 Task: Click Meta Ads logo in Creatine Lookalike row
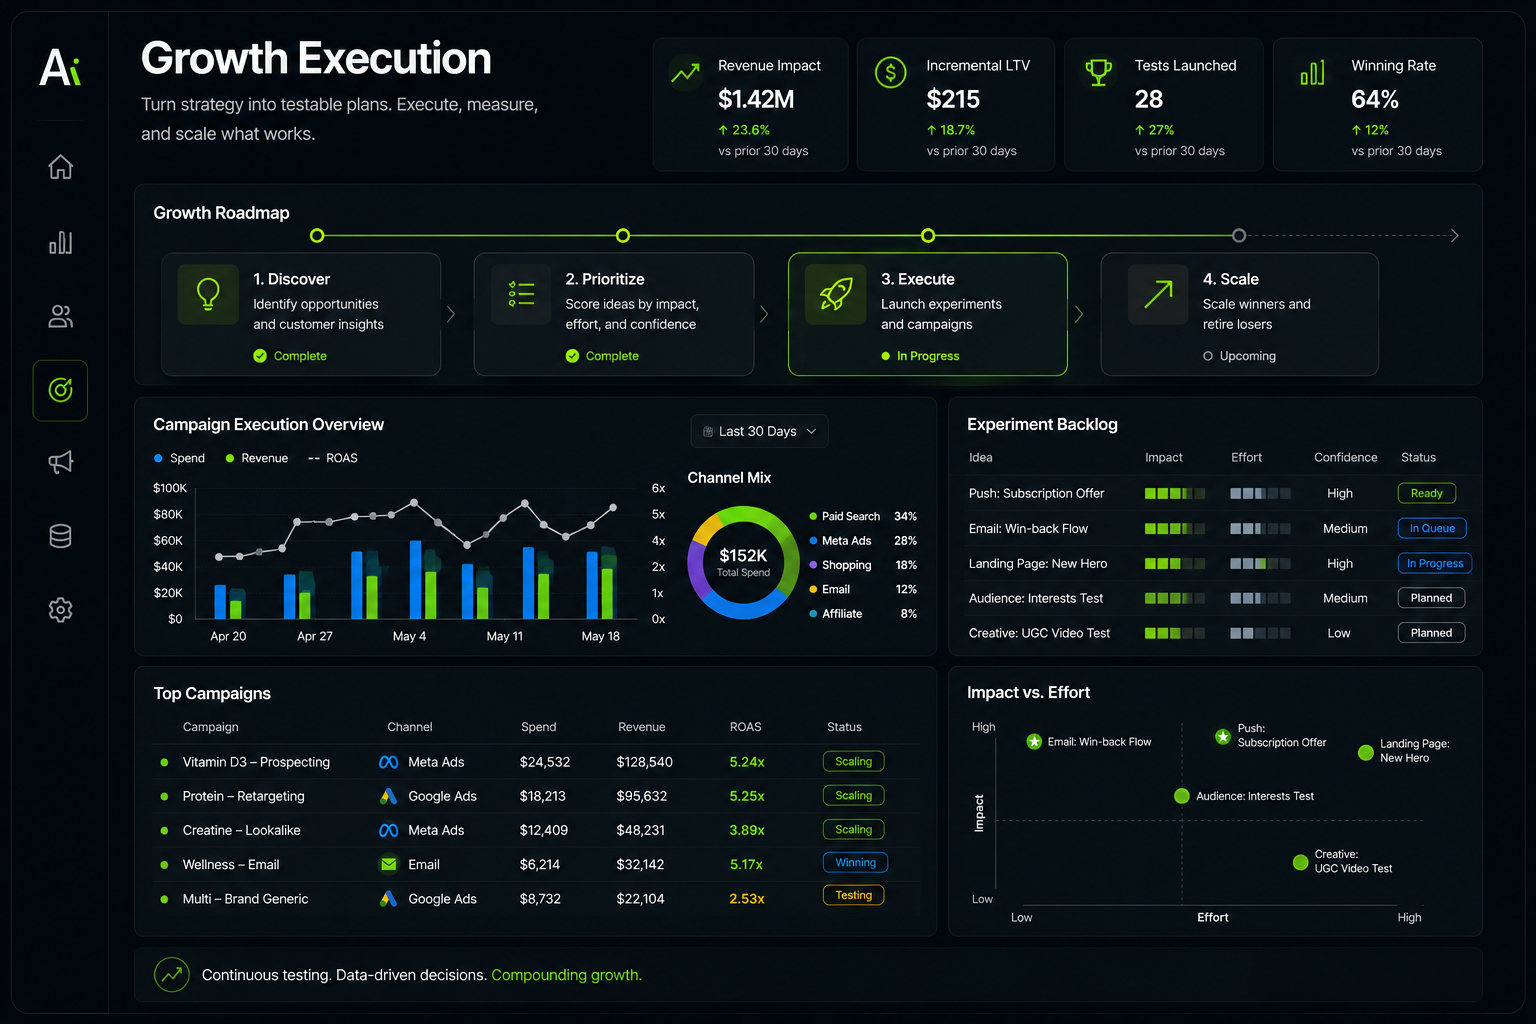click(389, 830)
